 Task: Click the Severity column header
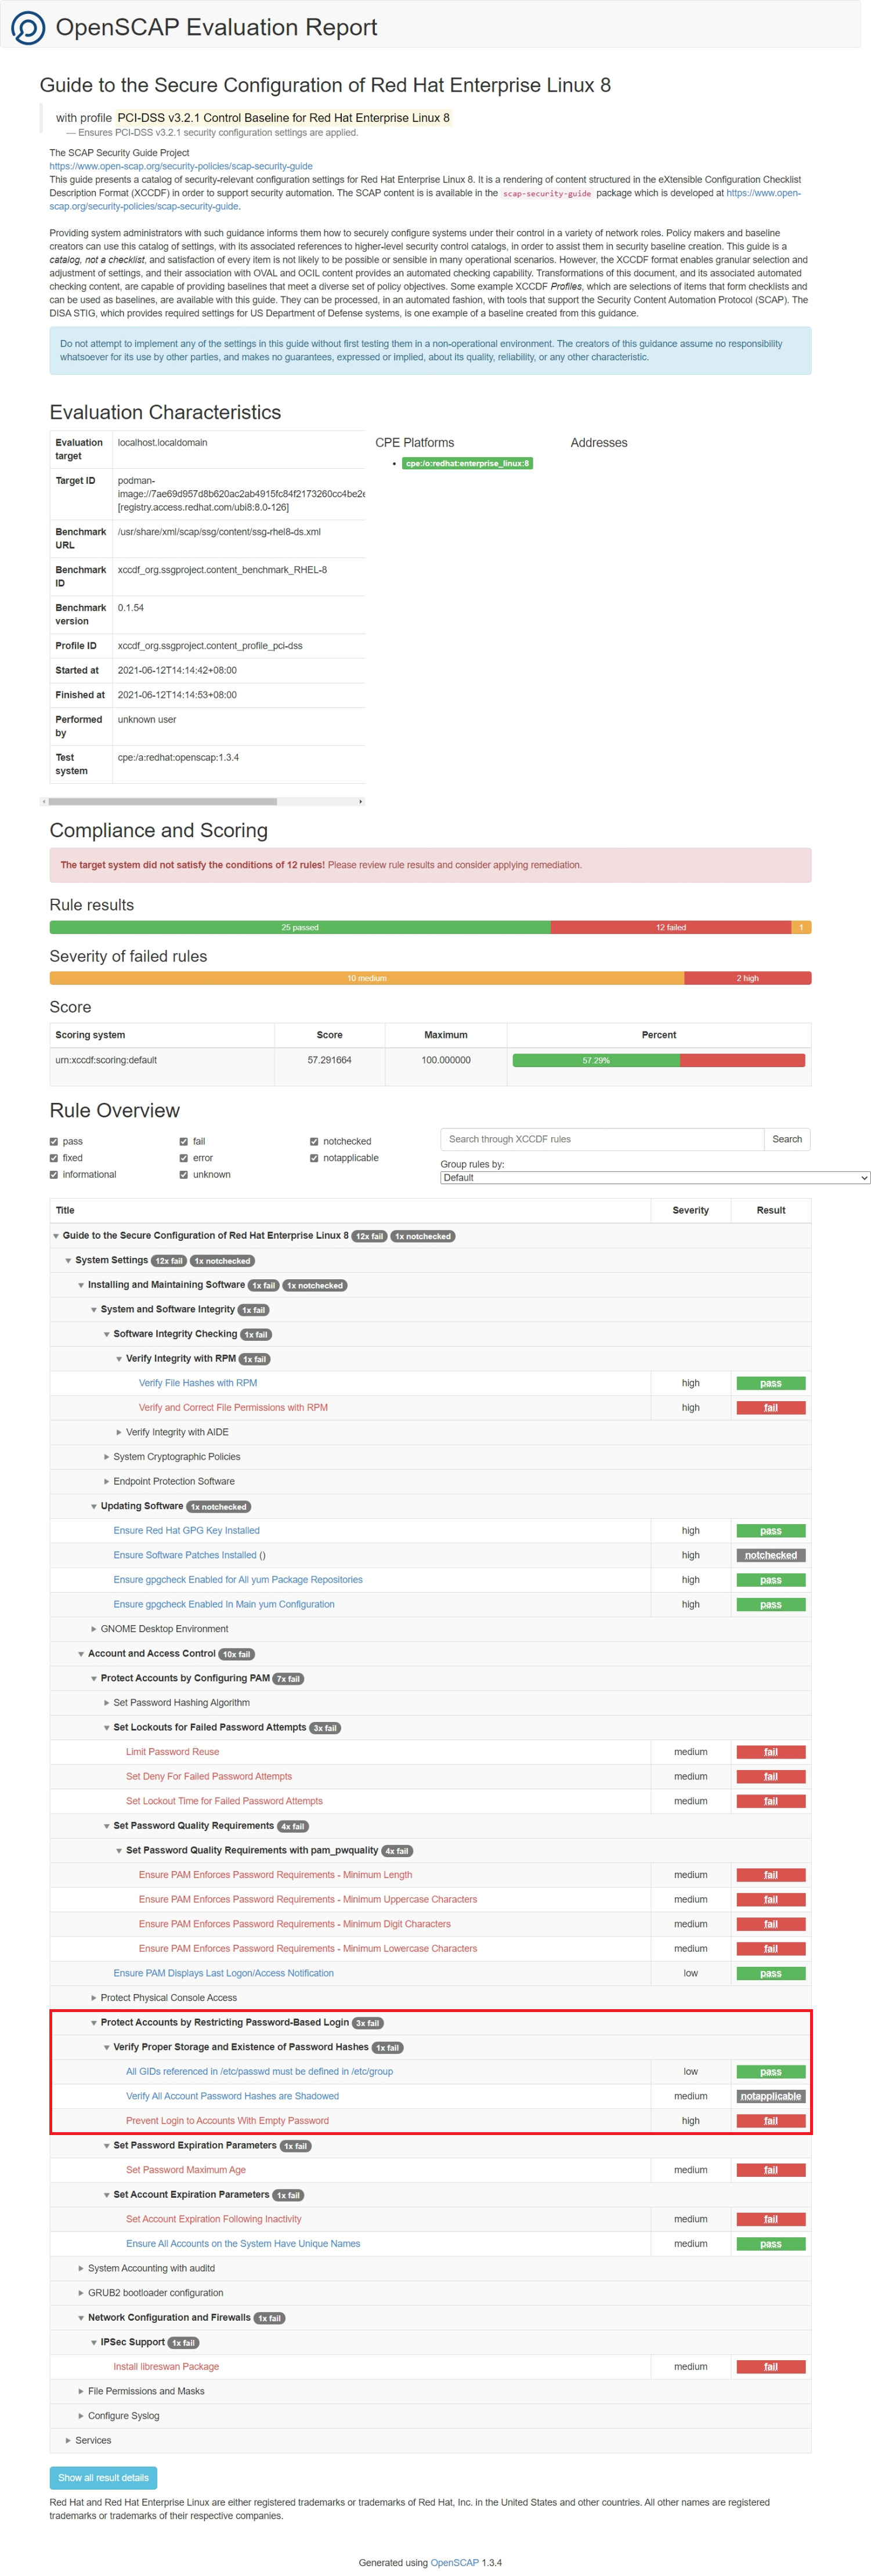click(x=690, y=1210)
